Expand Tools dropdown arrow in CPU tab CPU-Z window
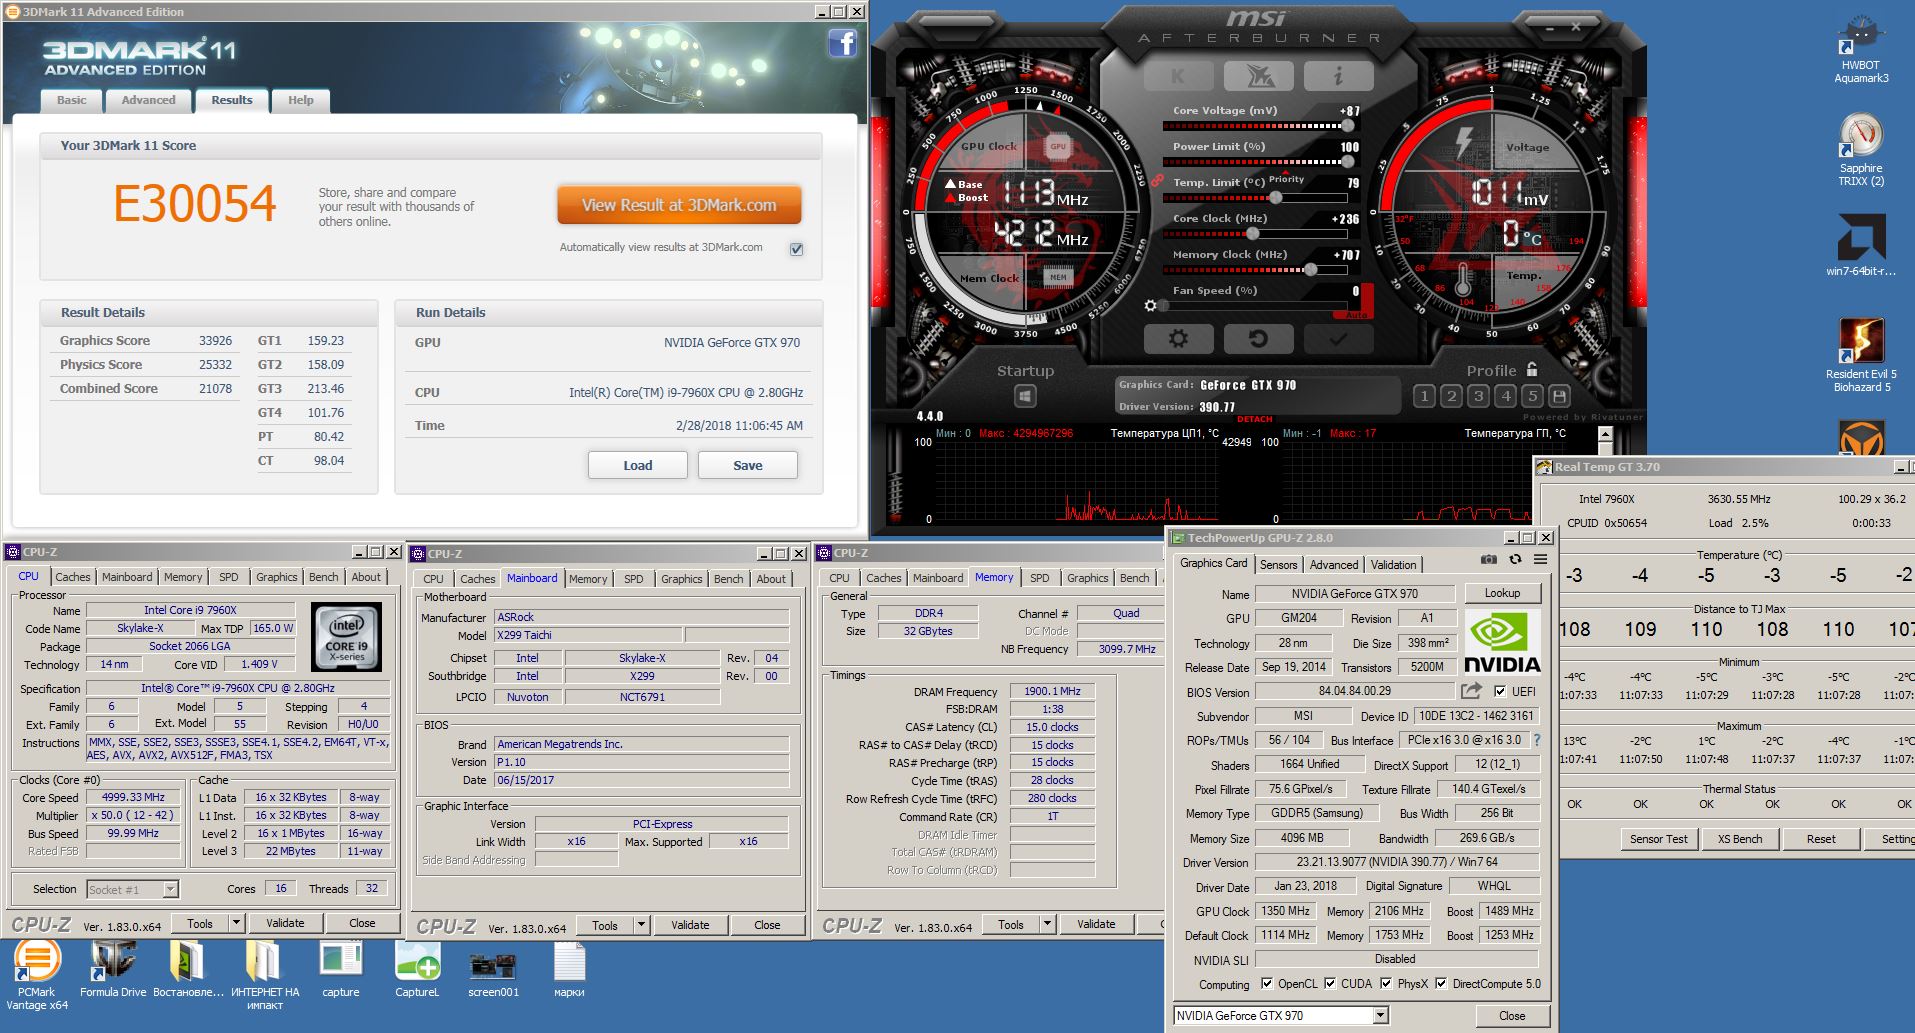 coord(236,923)
